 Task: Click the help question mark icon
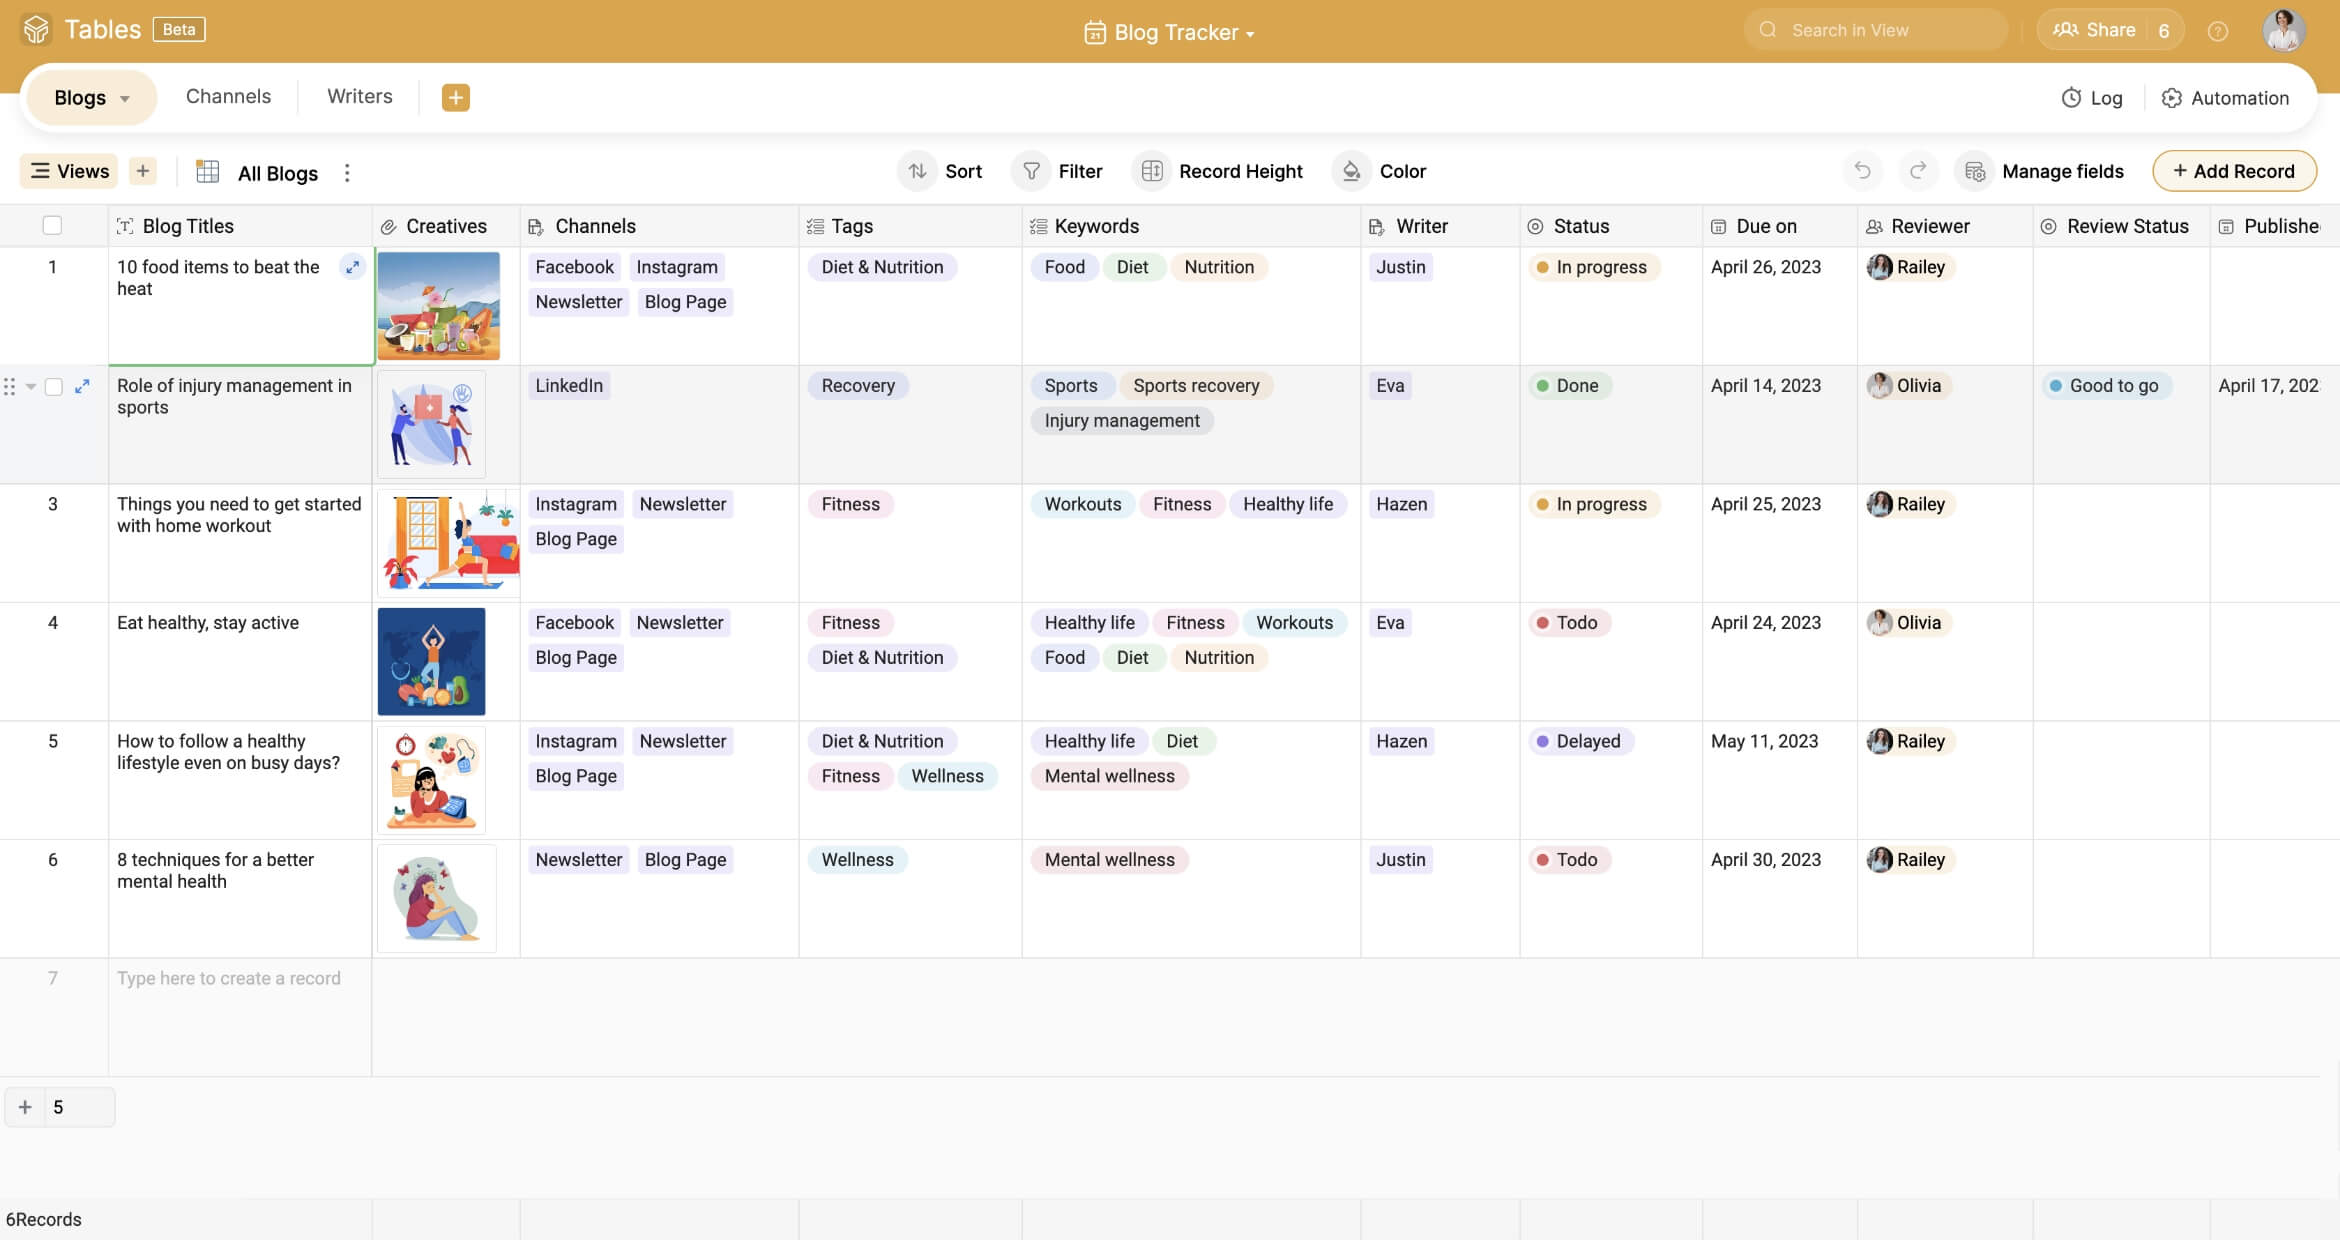[x=2217, y=31]
